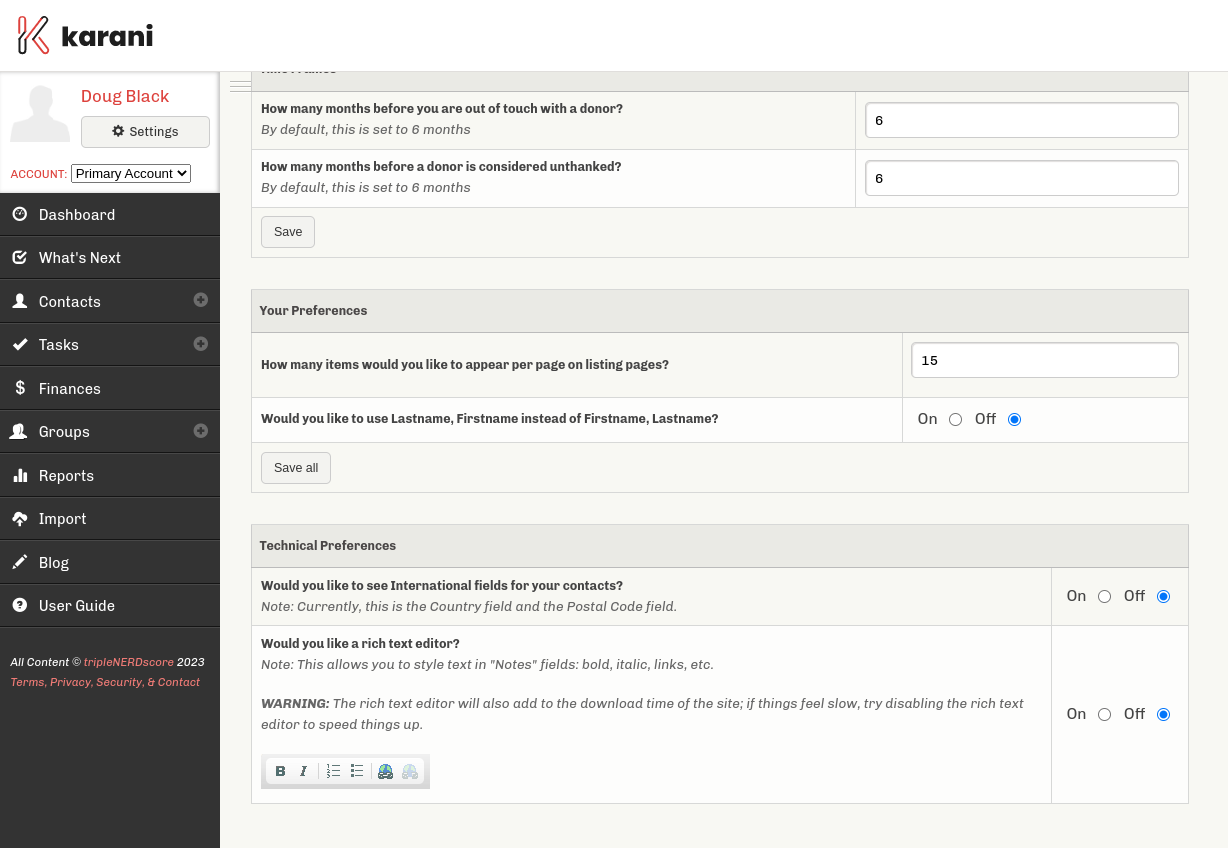Enable Lastname, Firstname with the On radio
1228x848 pixels.
pos(955,420)
